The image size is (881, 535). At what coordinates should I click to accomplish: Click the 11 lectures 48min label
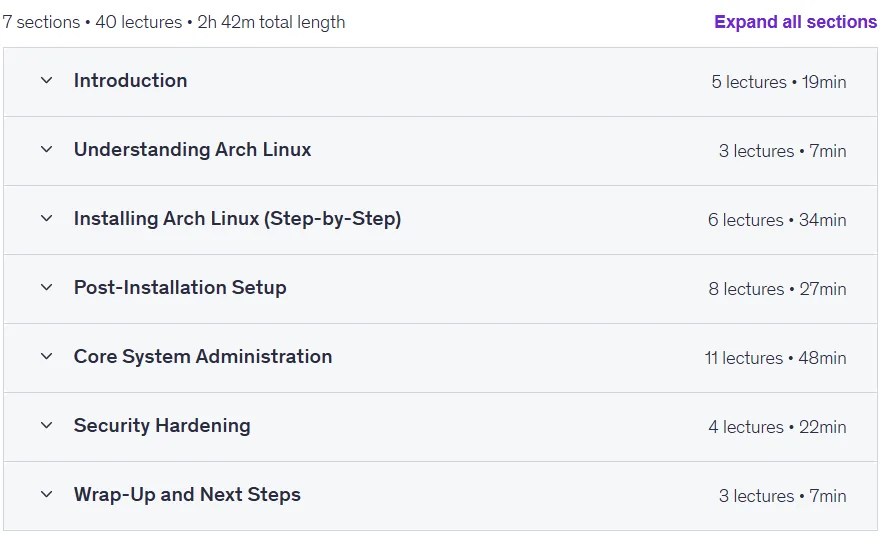tap(775, 358)
